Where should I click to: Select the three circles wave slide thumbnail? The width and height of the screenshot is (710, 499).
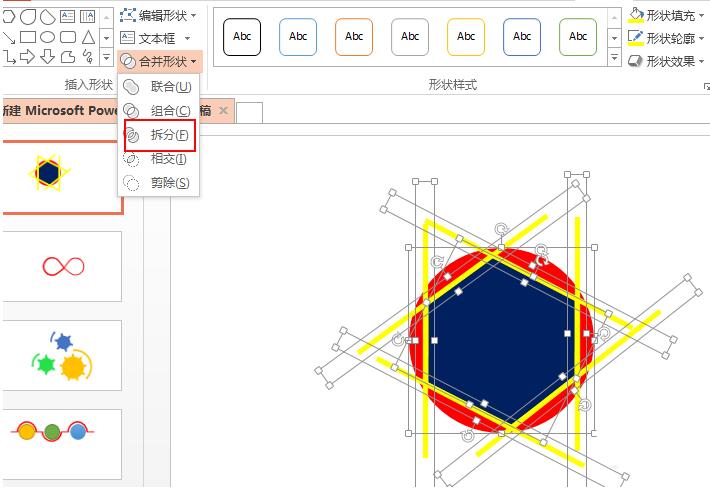click(62, 444)
